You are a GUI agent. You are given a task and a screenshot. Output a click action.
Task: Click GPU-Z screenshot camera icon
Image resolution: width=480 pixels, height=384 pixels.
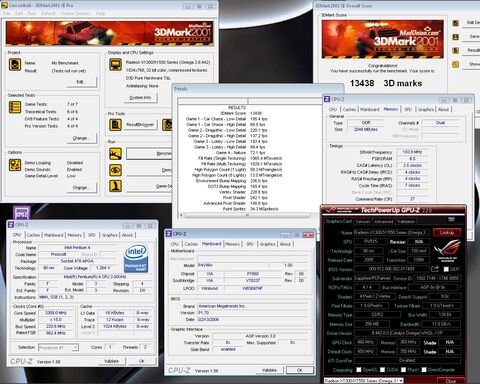coord(451,219)
